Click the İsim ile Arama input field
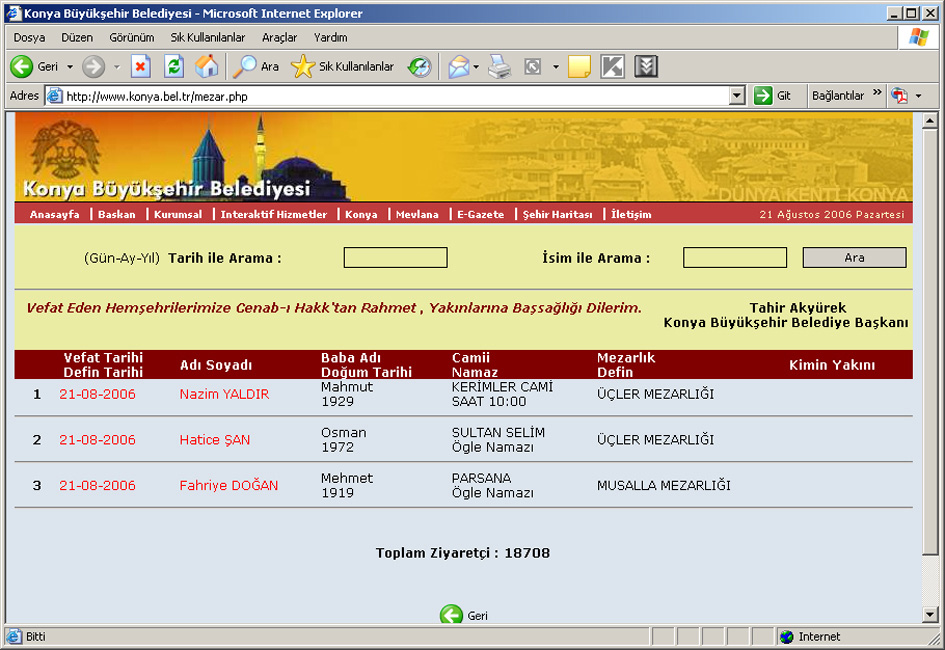Viewport: 945px width, 650px height. tap(735, 258)
